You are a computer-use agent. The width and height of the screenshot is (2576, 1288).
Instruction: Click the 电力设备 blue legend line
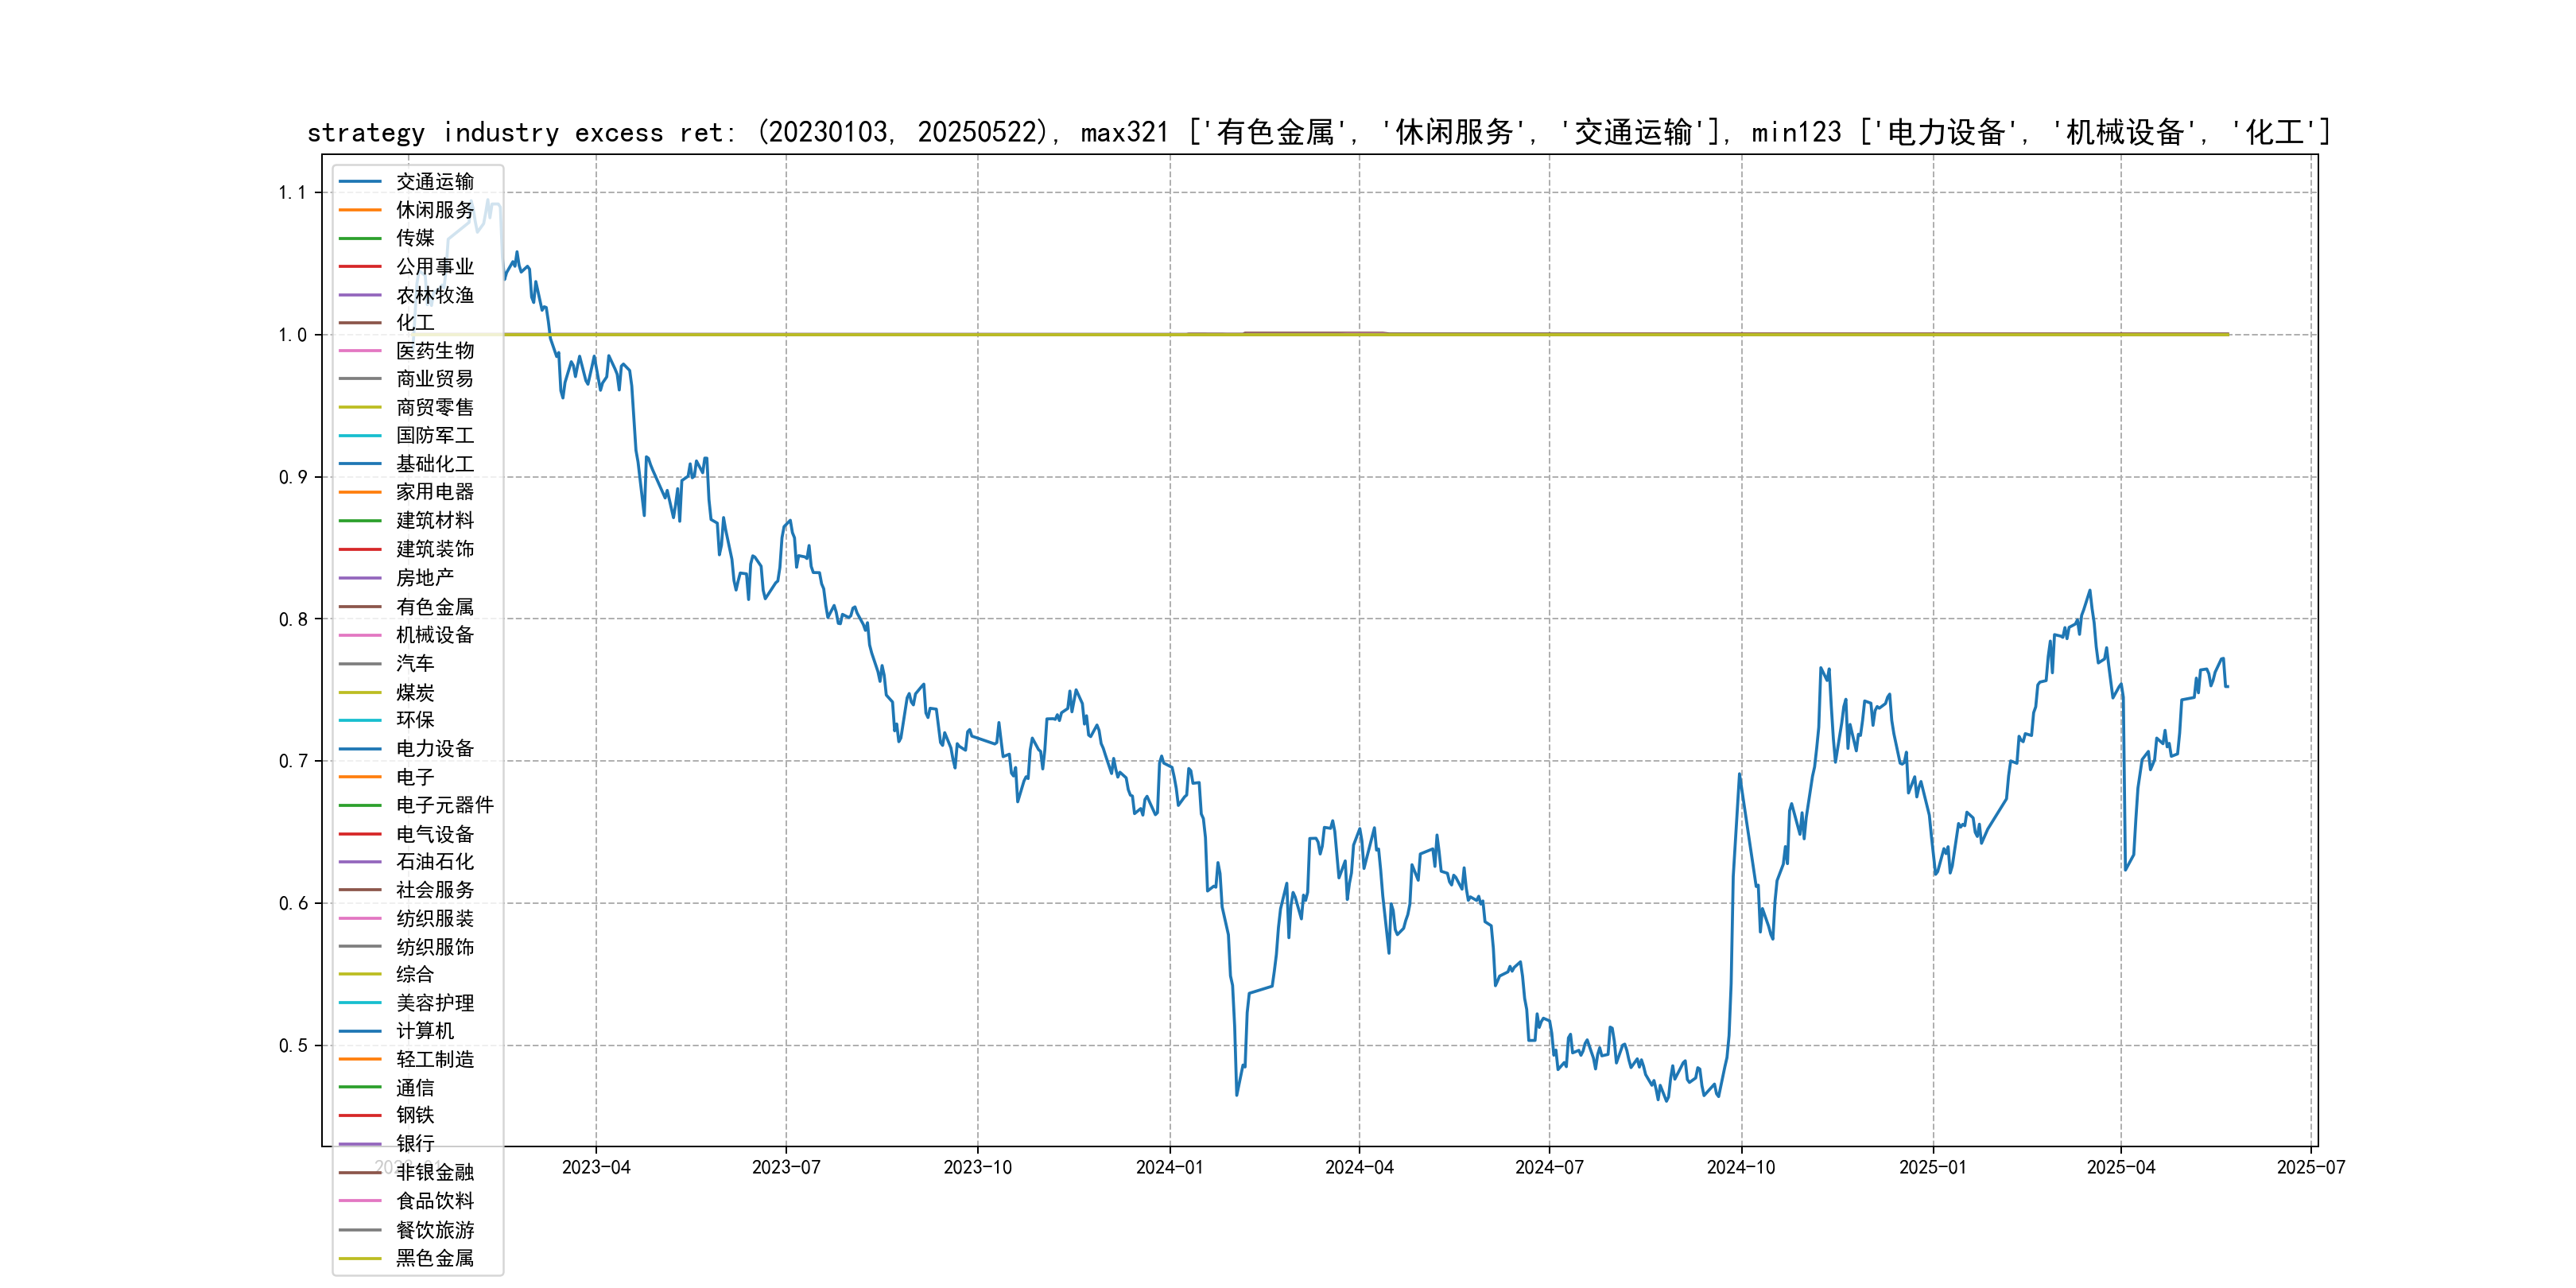pos(360,749)
